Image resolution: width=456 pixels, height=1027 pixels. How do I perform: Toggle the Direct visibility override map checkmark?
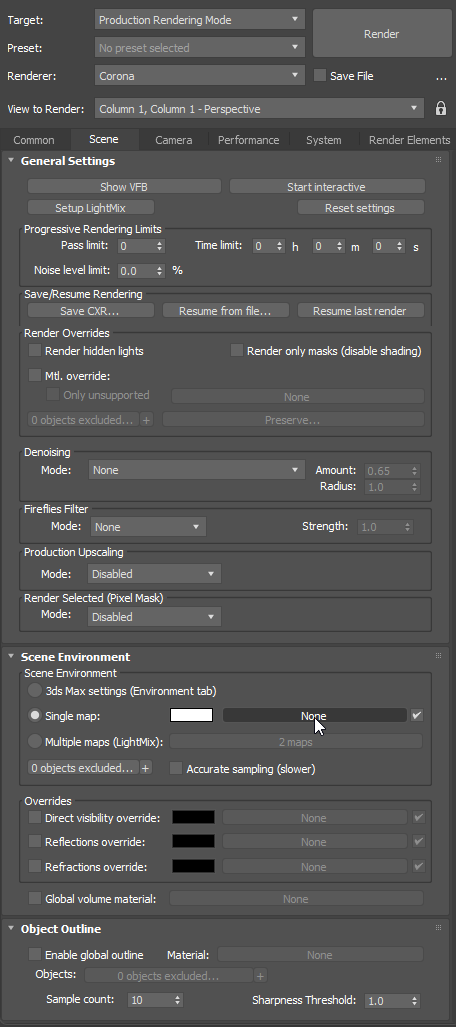pyautogui.click(x=418, y=817)
